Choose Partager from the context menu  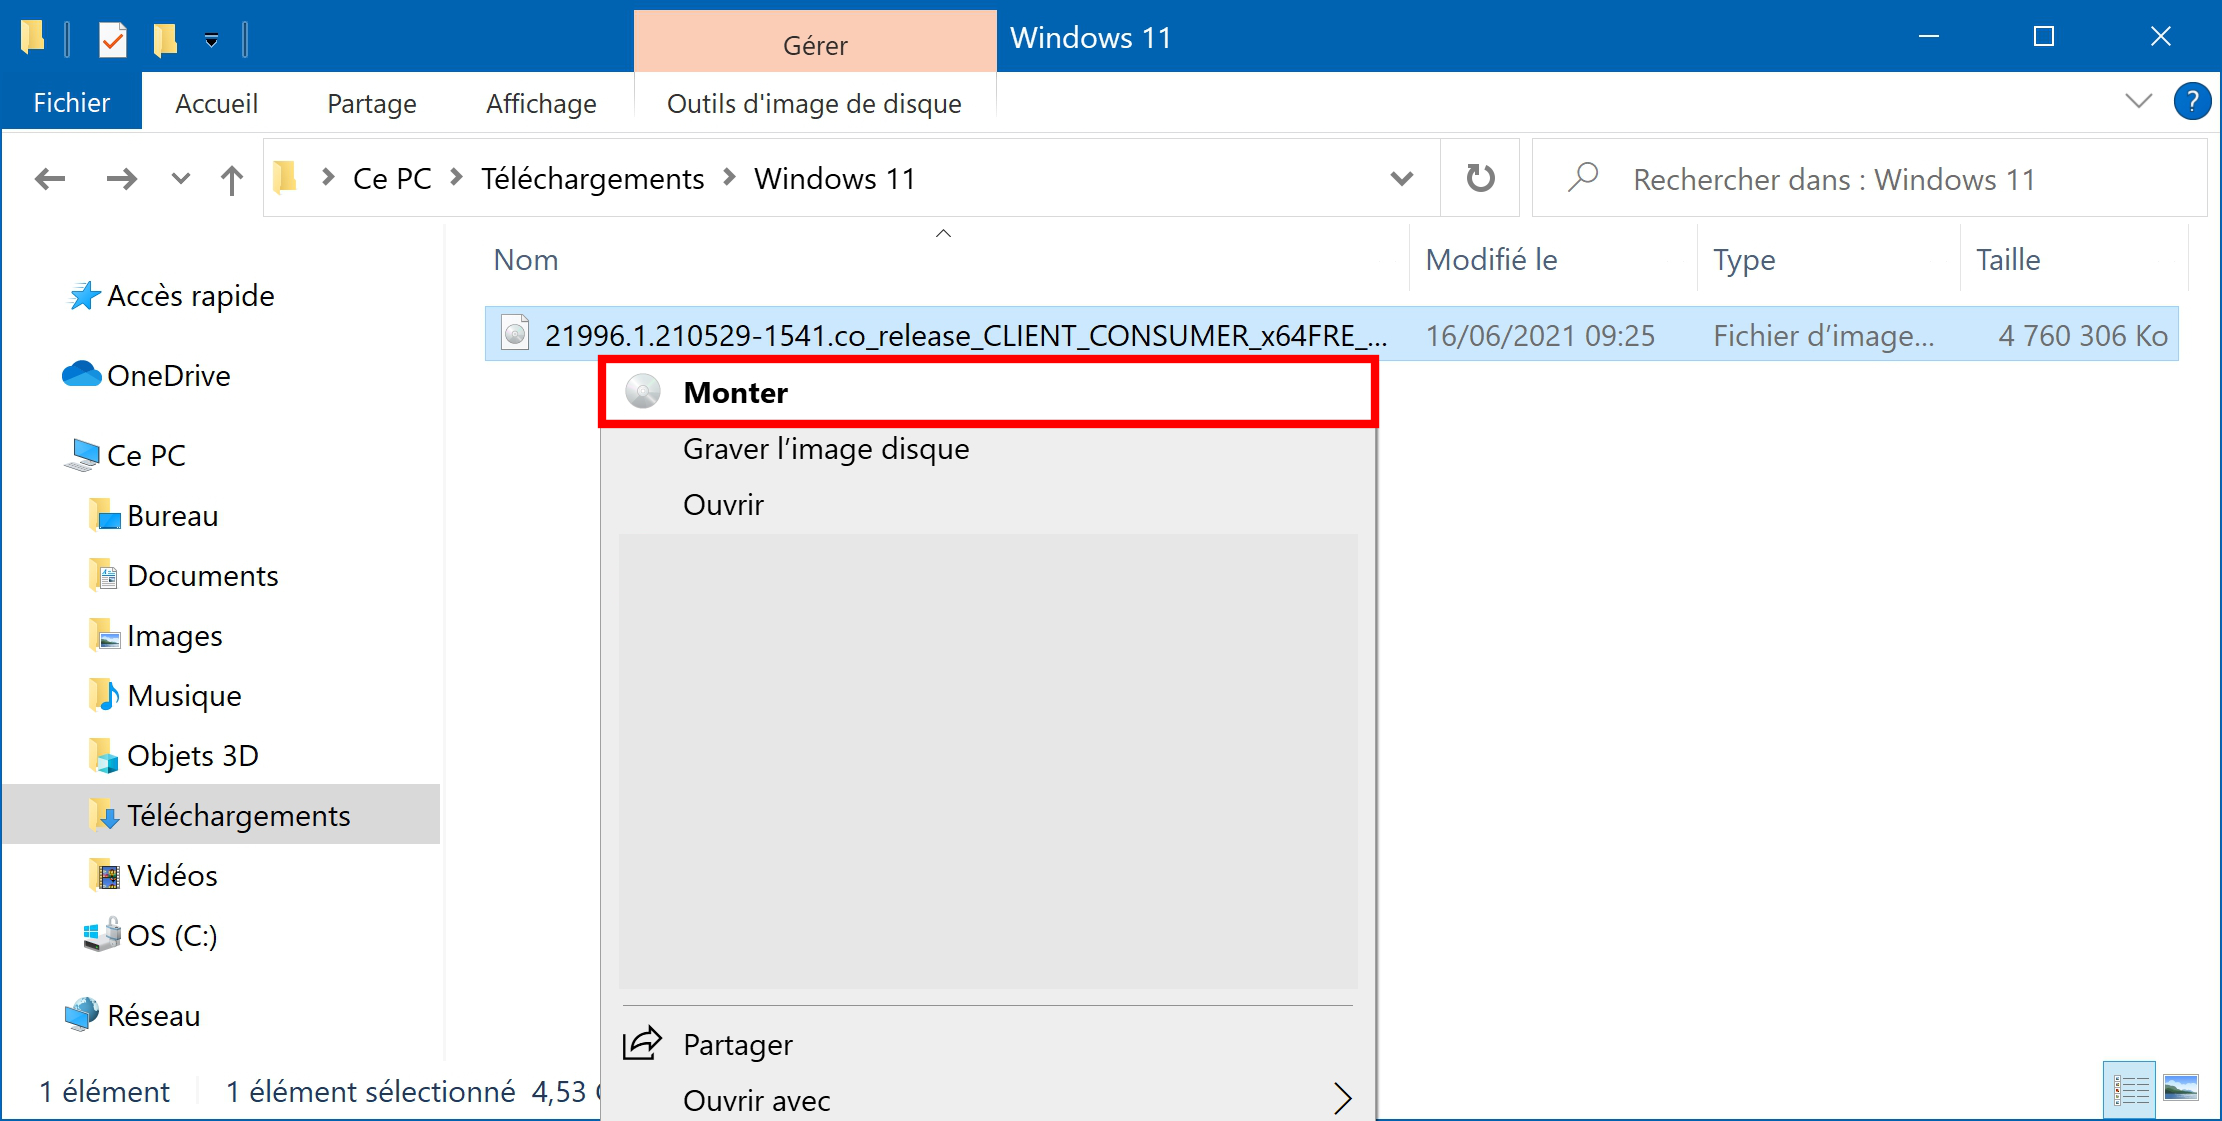[x=988, y=1045]
